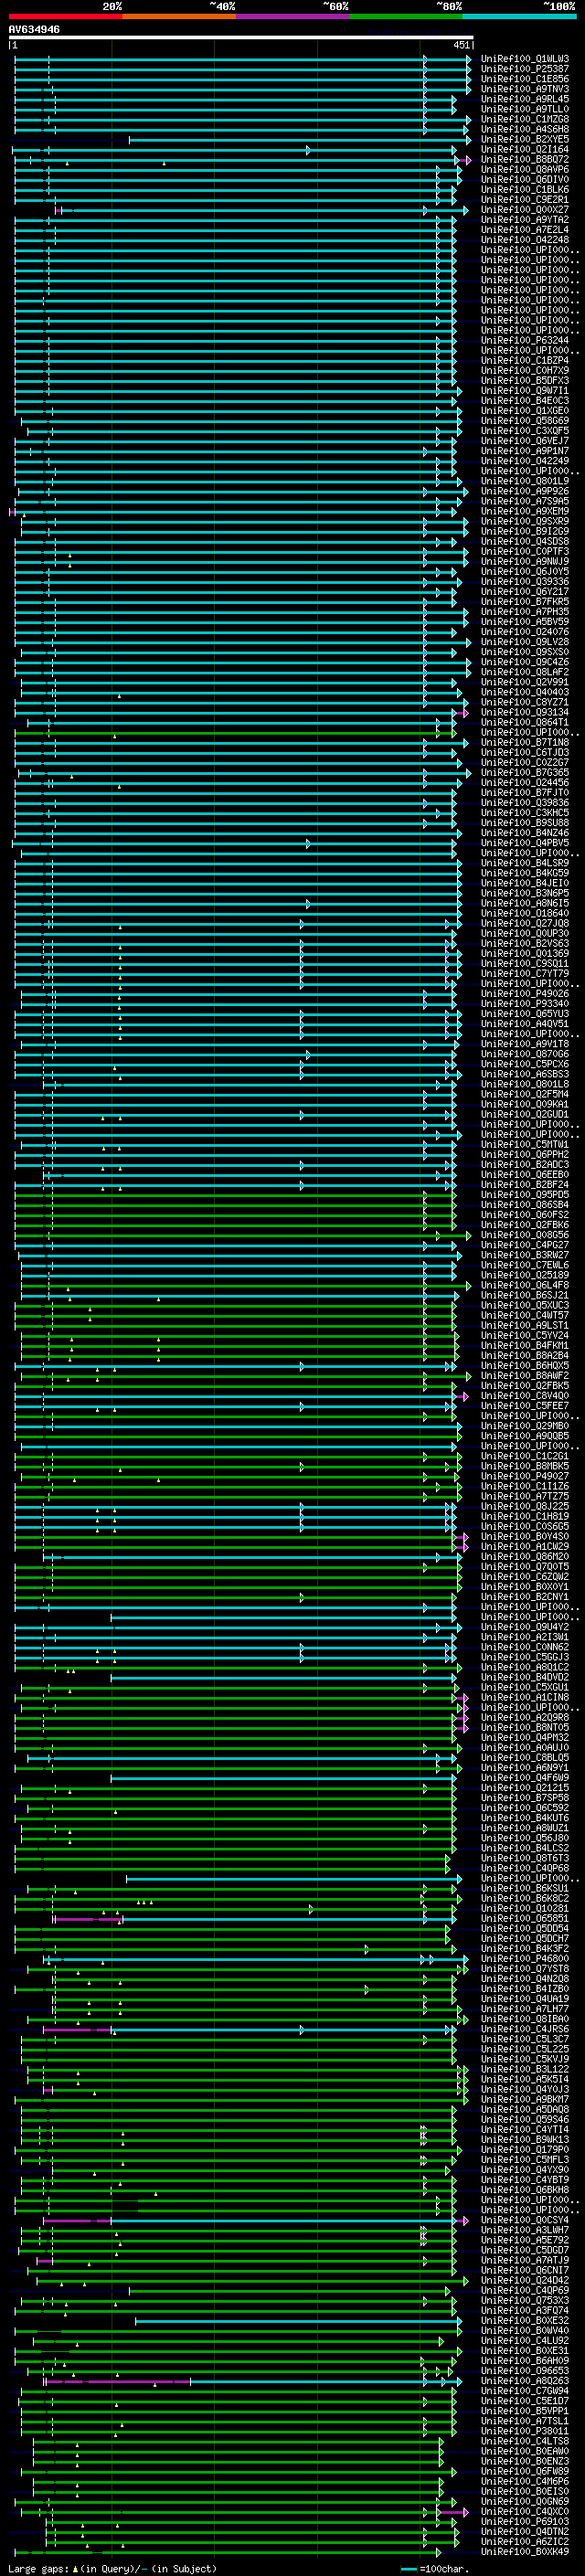Screen dimensions: 585x2576
Task: Select the UniRef100_P69103 label
Action: pos(525,2521)
